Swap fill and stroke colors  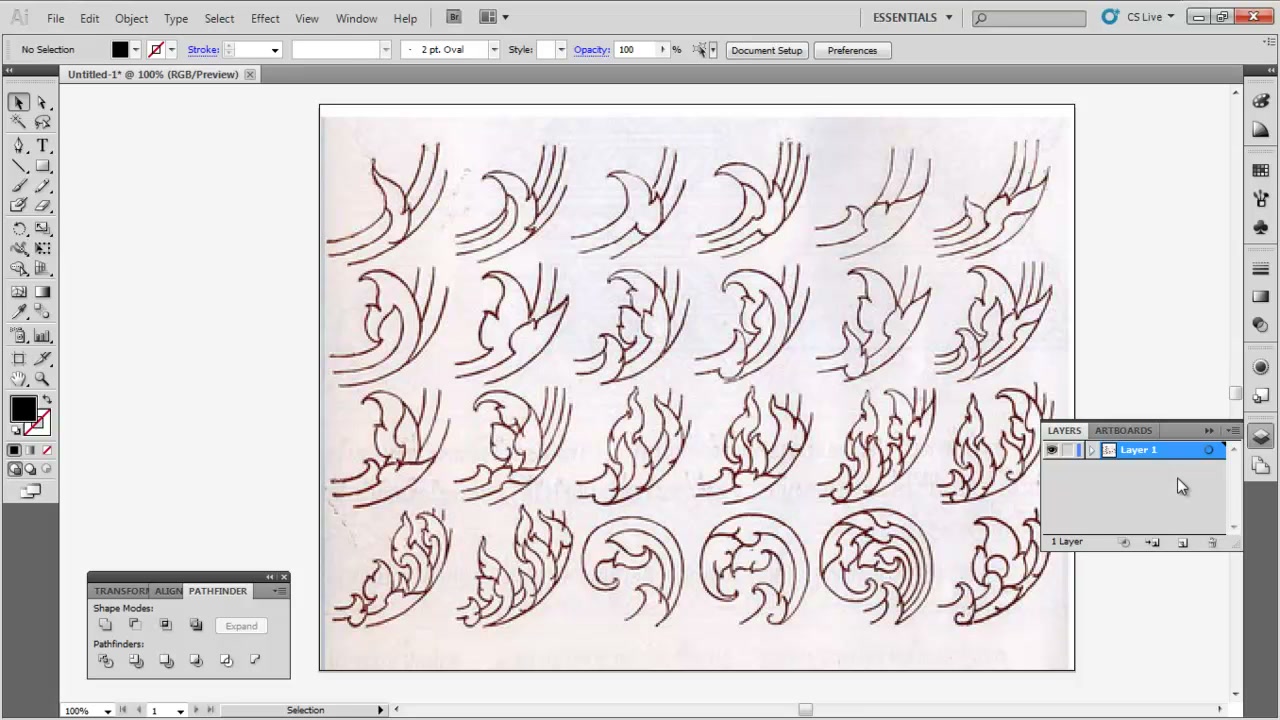(x=46, y=400)
